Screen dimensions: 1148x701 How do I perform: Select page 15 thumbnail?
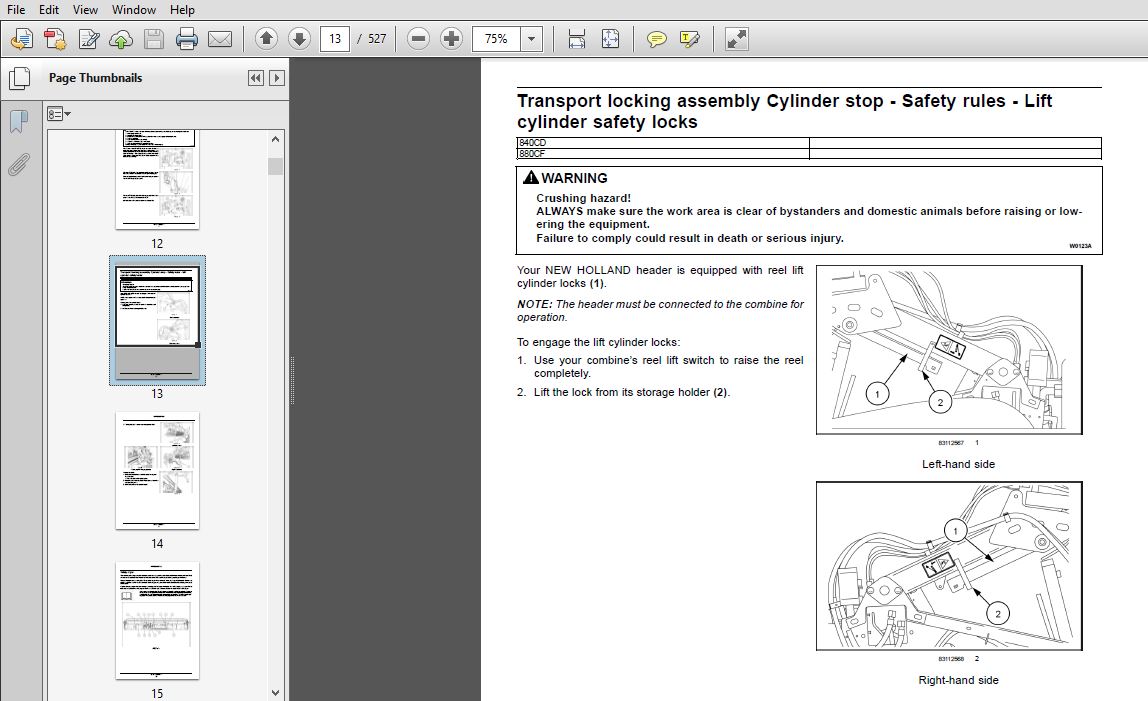[x=157, y=620]
